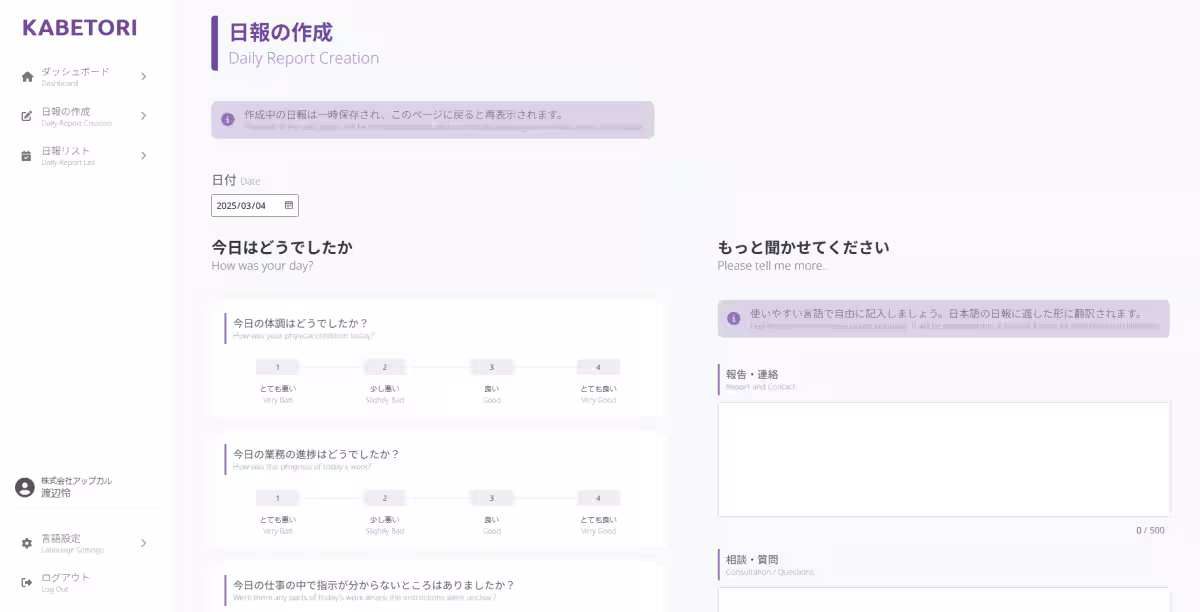This screenshot has width=1200, height=612.
Task: Select the home Dashboard icon in sidebar
Action: (x=25, y=74)
